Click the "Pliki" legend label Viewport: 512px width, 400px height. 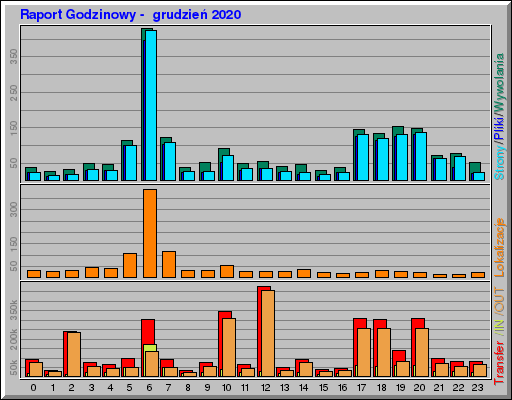click(x=499, y=128)
